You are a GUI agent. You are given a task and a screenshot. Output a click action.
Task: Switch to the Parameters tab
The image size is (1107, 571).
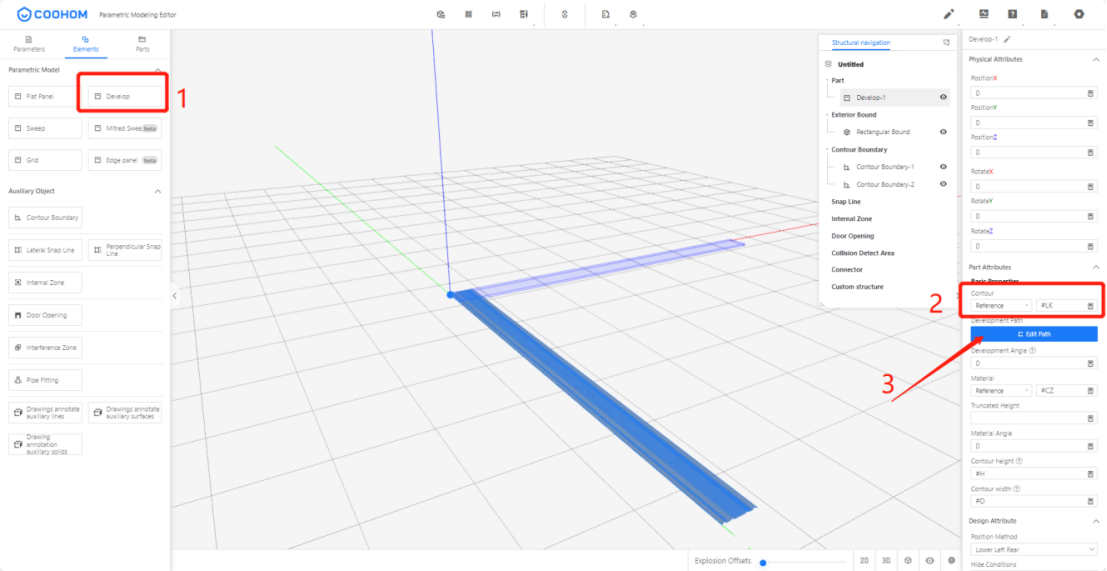pyautogui.click(x=29, y=43)
